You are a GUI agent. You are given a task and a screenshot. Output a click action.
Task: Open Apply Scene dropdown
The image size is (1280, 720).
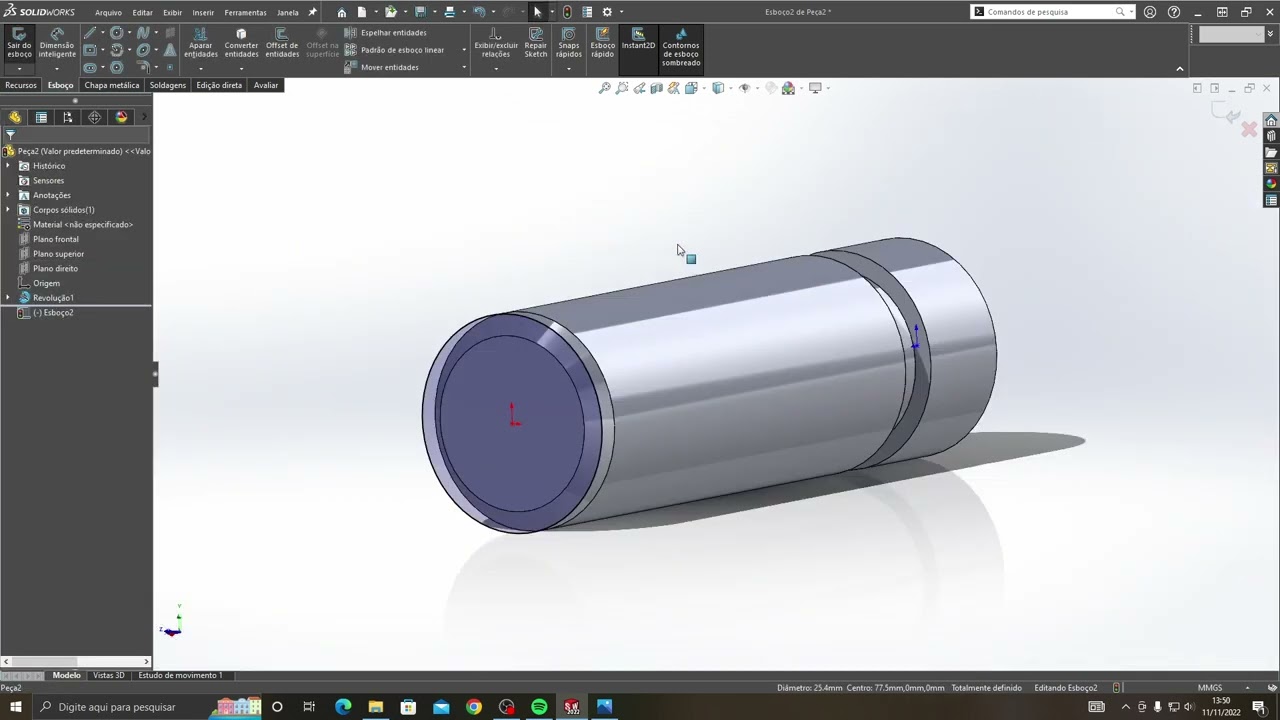(x=788, y=88)
